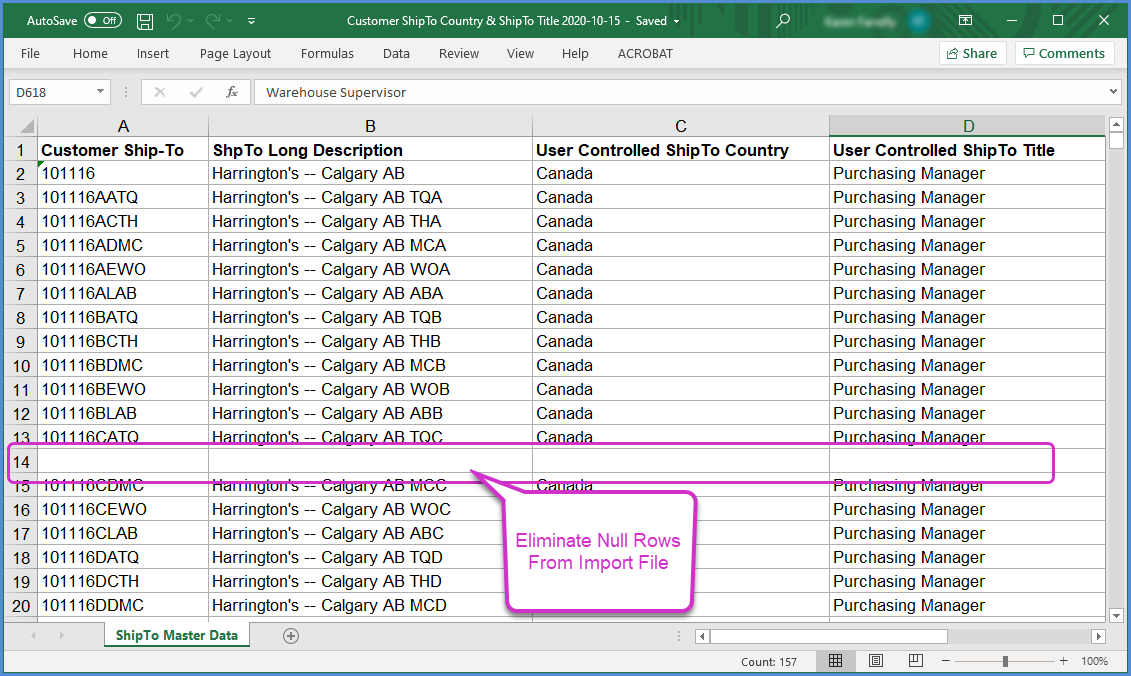Click into the formula bar text
Screen dimensions: 1131x676
coord(678,92)
